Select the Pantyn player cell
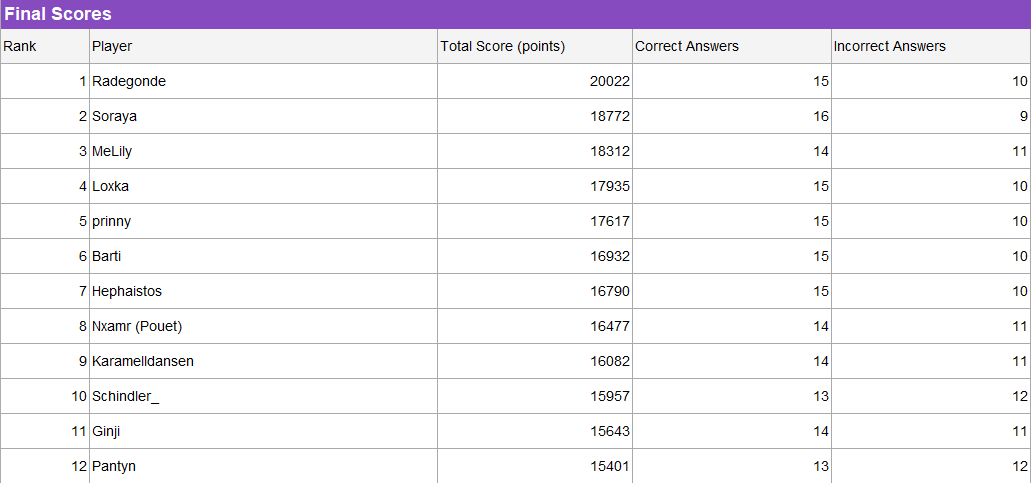 [x=263, y=466]
